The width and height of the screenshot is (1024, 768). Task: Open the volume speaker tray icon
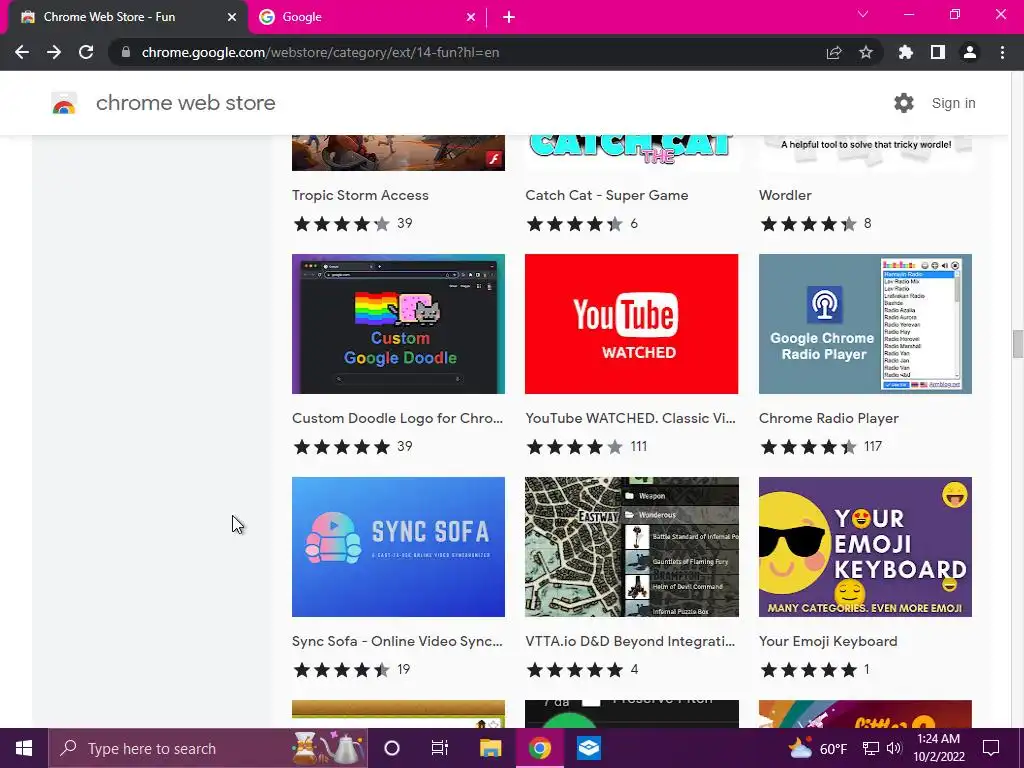[894, 748]
